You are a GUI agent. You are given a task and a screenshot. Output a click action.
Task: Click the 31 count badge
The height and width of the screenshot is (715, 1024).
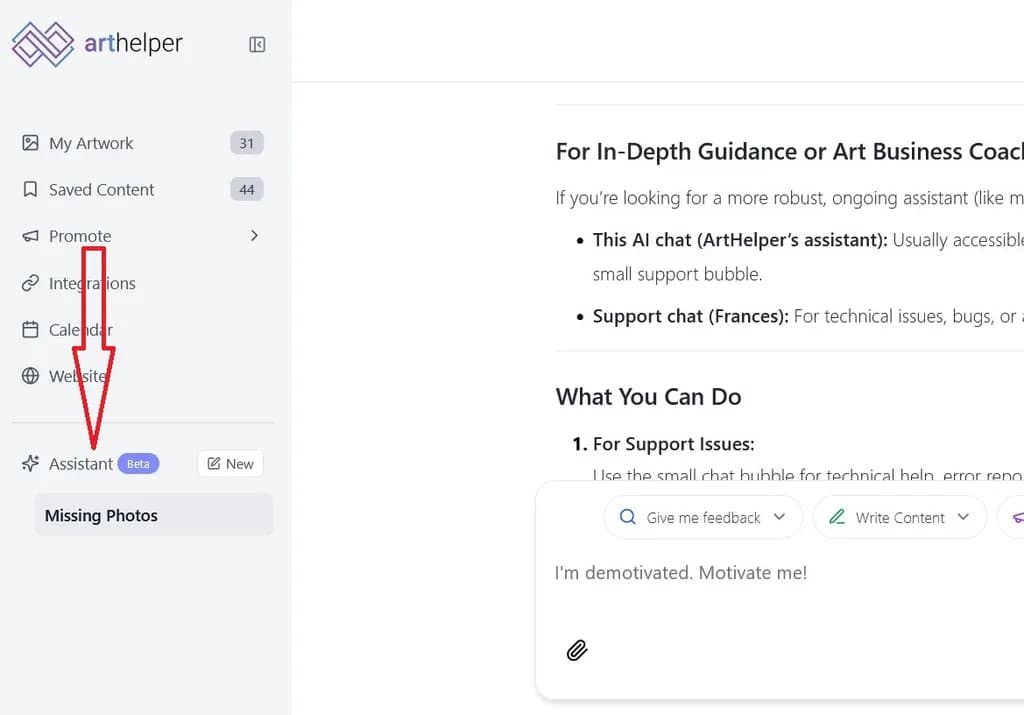pyautogui.click(x=246, y=143)
